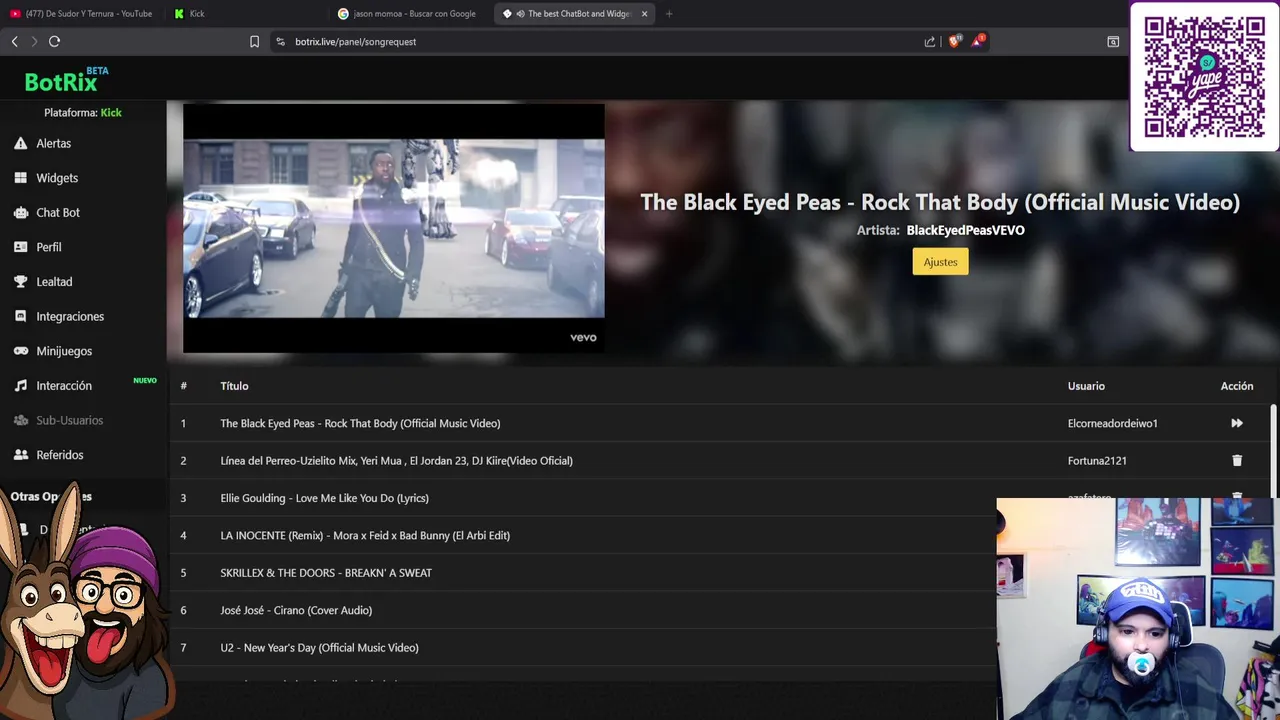The width and height of the screenshot is (1280, 720).
Task: Open the Lealtad trophy icon
Action: (20, 282)
